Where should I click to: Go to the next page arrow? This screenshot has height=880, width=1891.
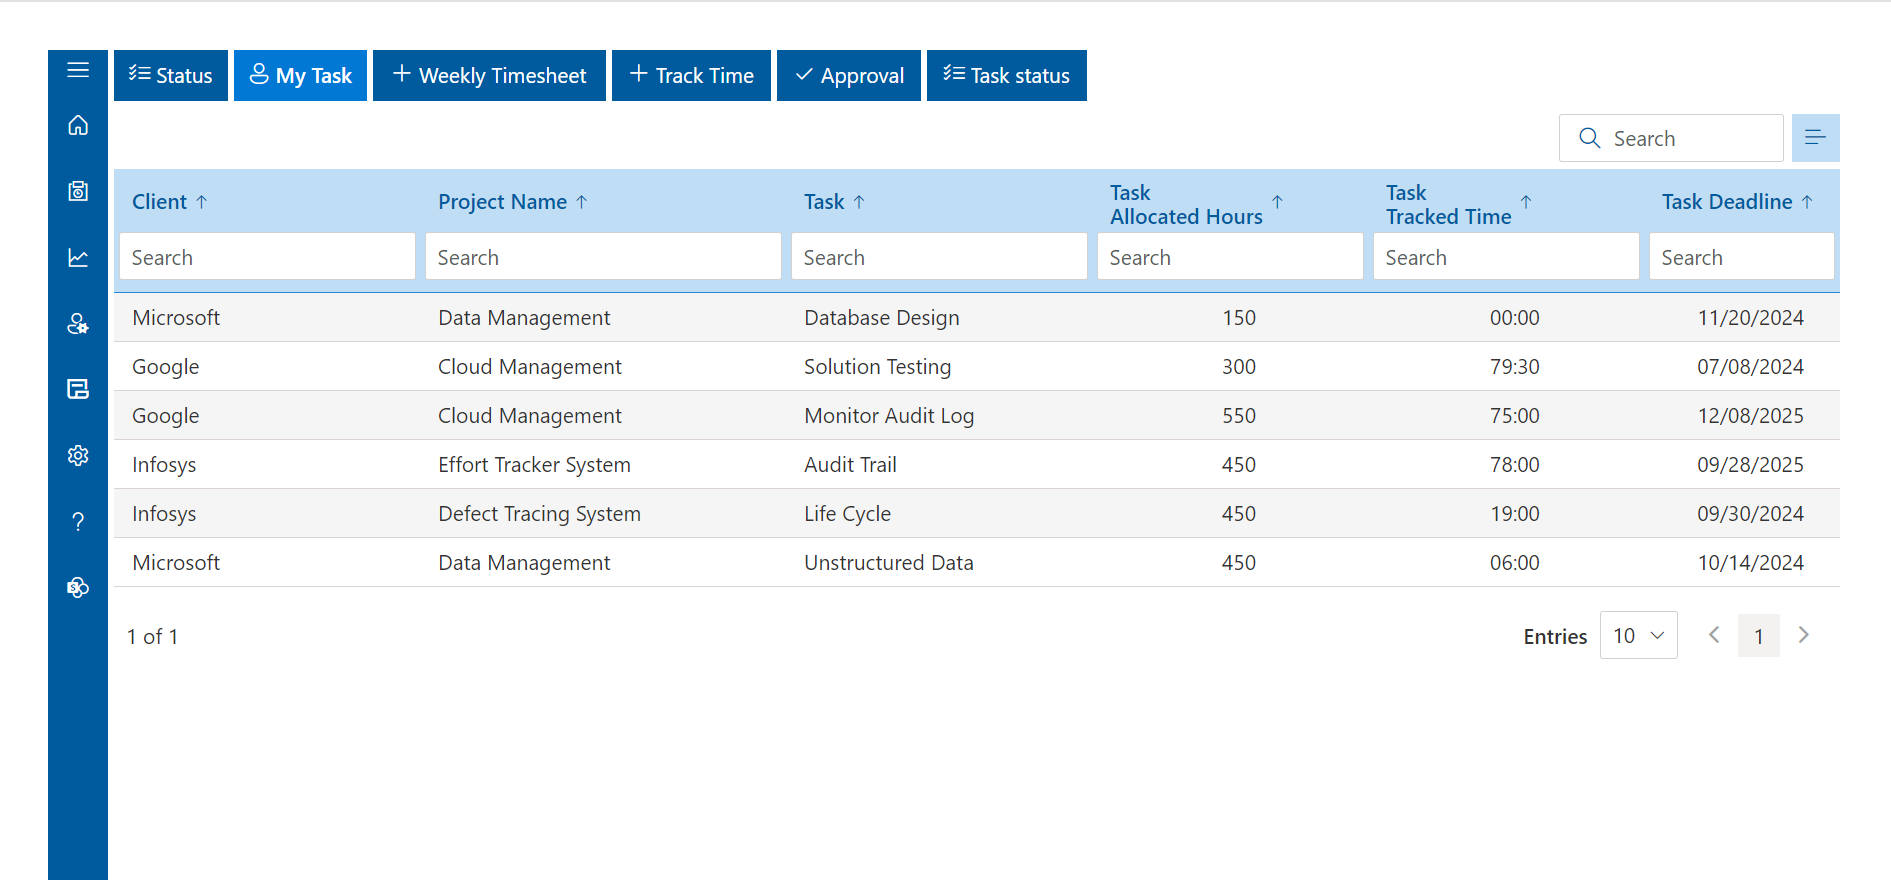[x=1803, y=636]
